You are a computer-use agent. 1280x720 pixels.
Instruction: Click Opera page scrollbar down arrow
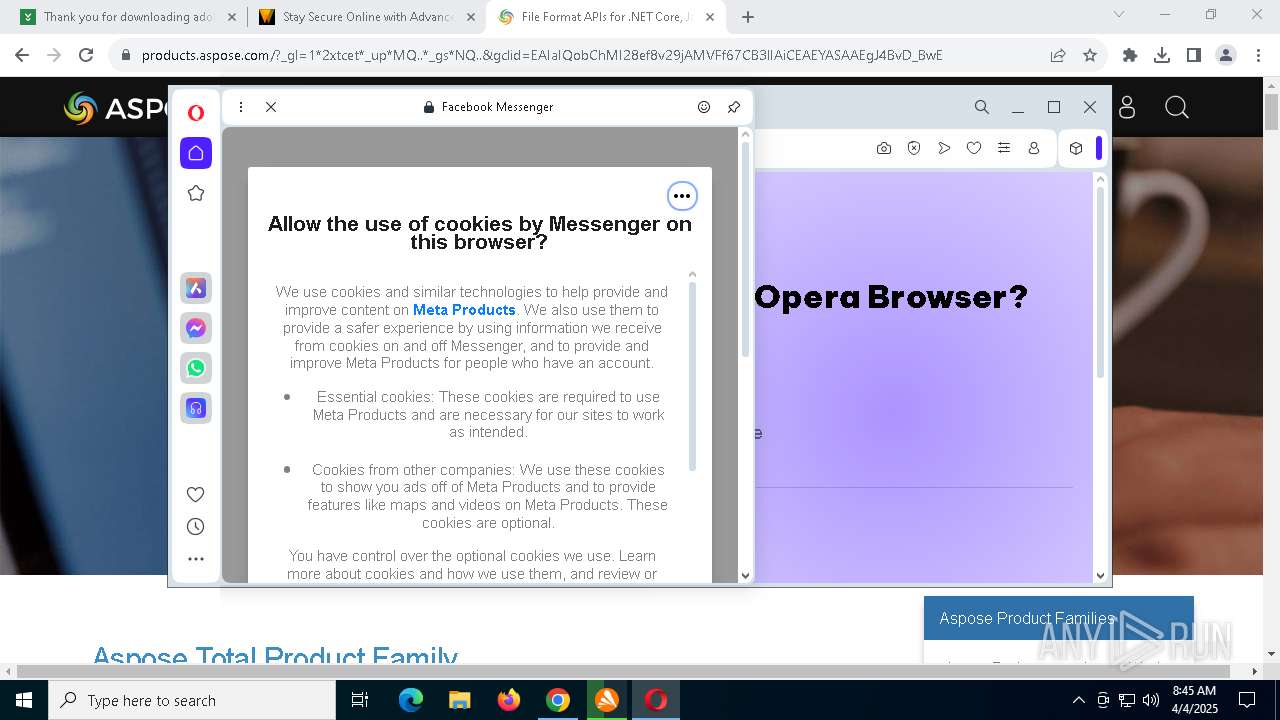coord(1101,575)
